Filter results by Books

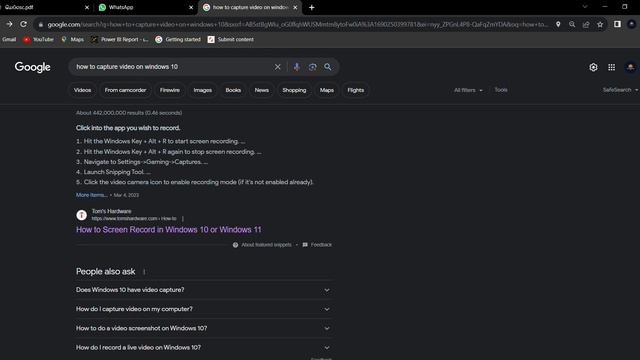pyautogui.click(x=233, y=90)
